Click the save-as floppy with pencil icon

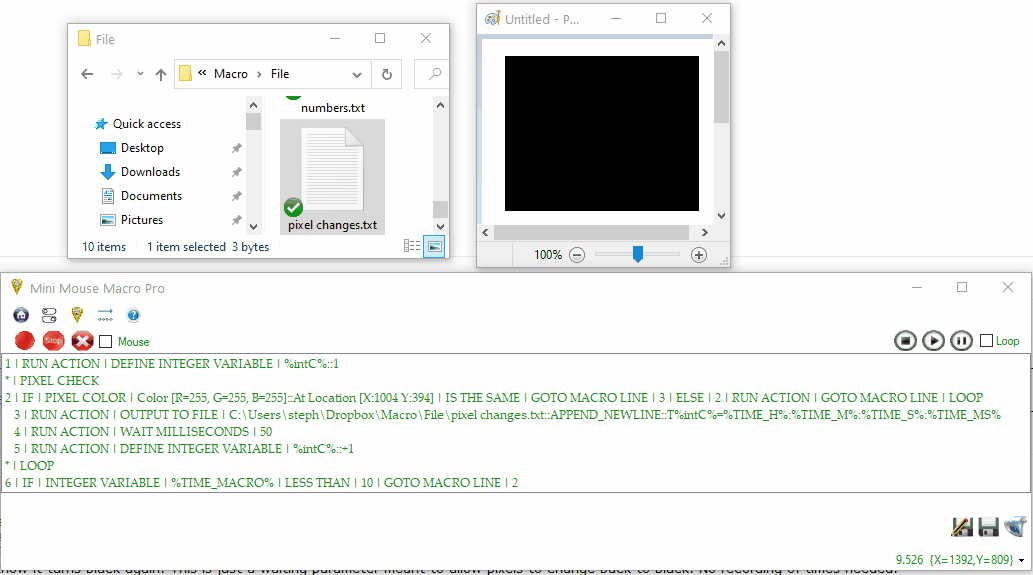pos(962,527)
